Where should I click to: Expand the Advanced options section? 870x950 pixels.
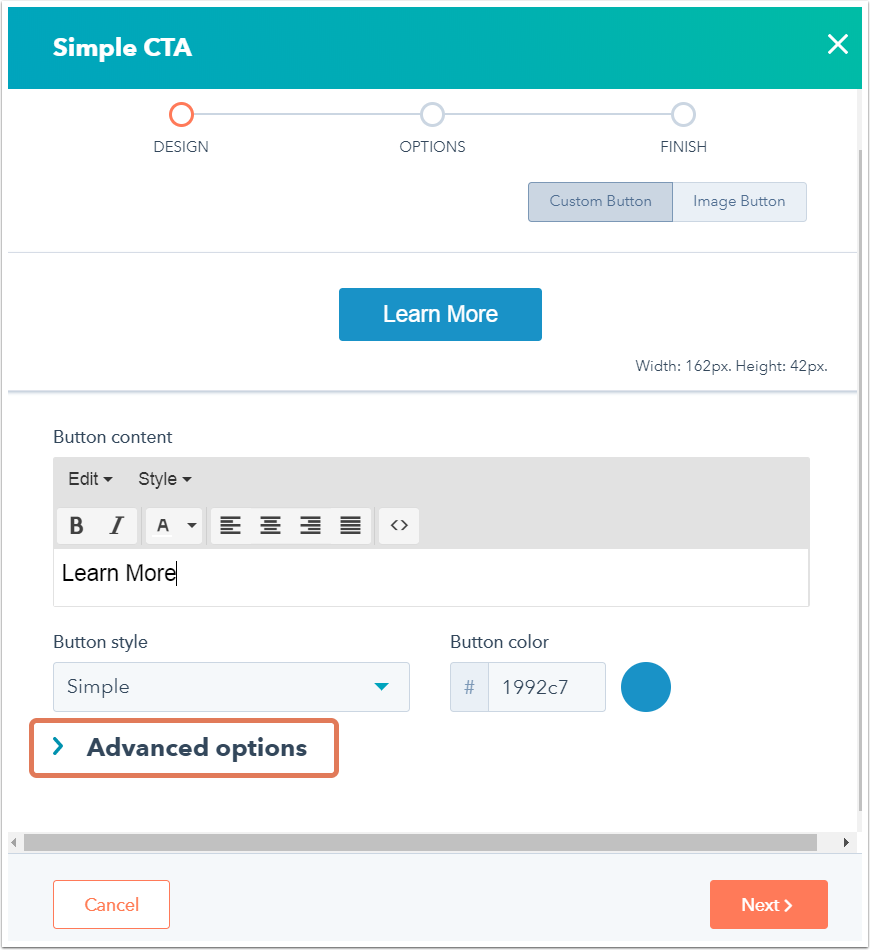184,748
